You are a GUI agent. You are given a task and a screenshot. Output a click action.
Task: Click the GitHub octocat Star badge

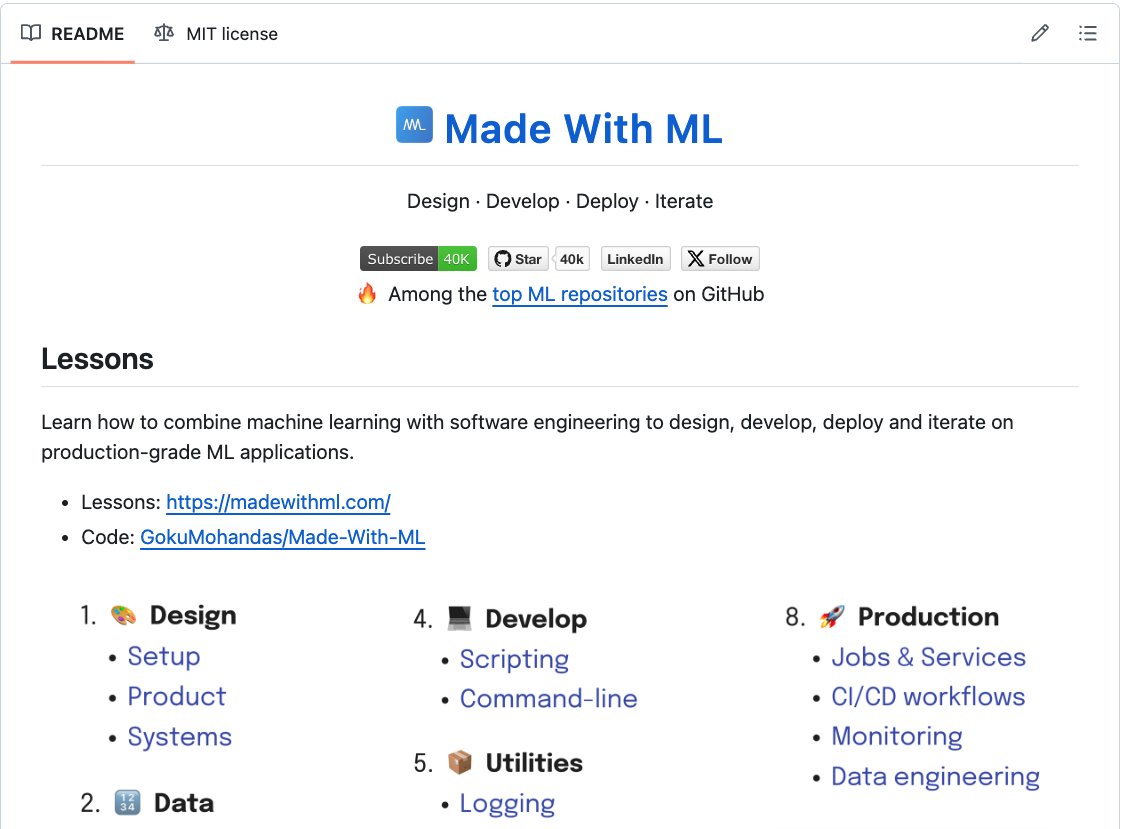(518, 259)
